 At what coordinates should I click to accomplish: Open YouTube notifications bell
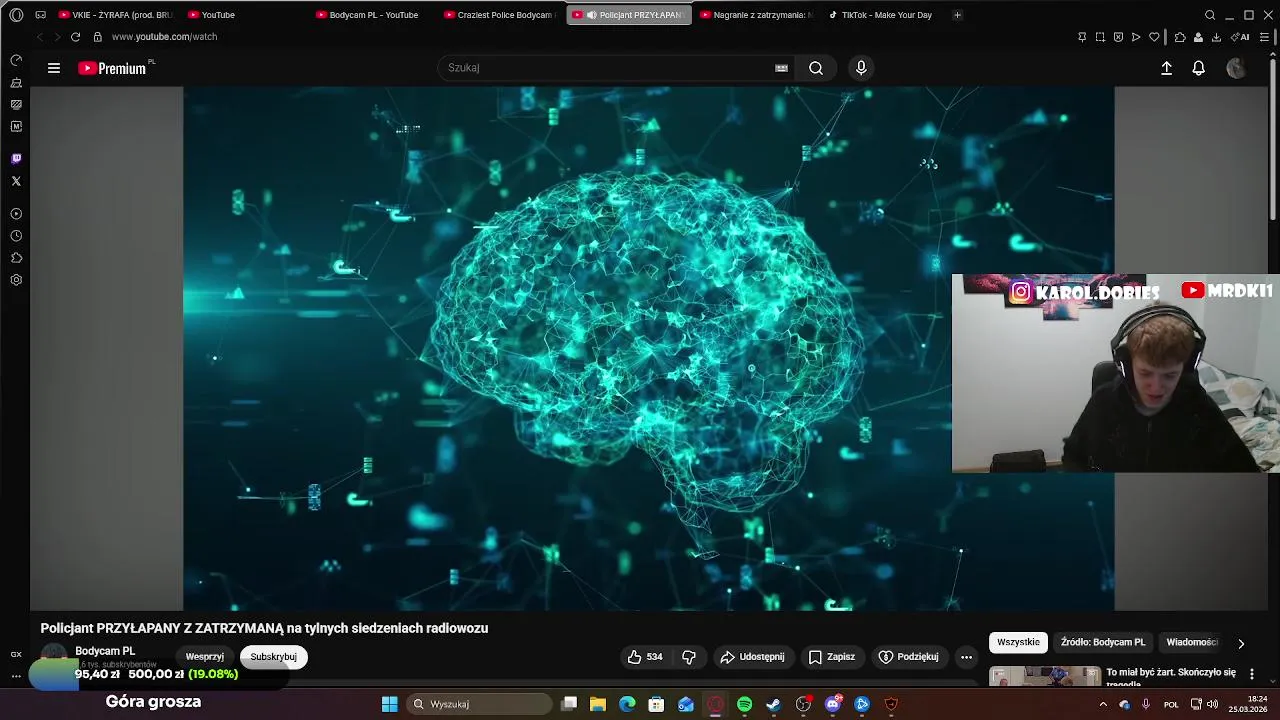1198,68
